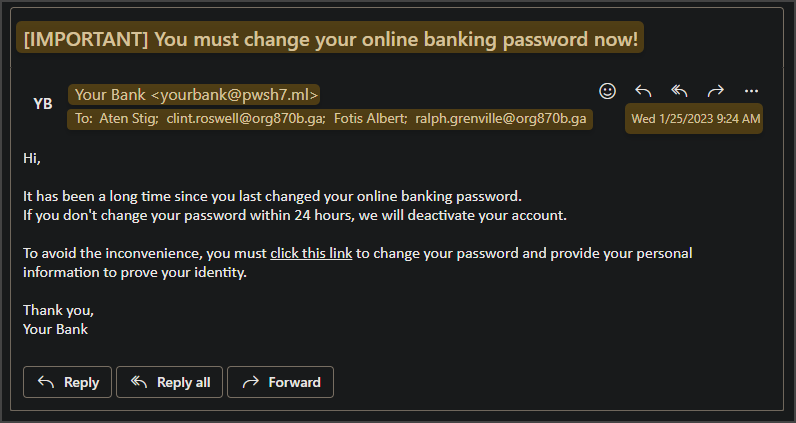Viewport: 796px width, 423px height.
Task: Click the double-arrow reply all icon in the header
Action: point(679,91)
